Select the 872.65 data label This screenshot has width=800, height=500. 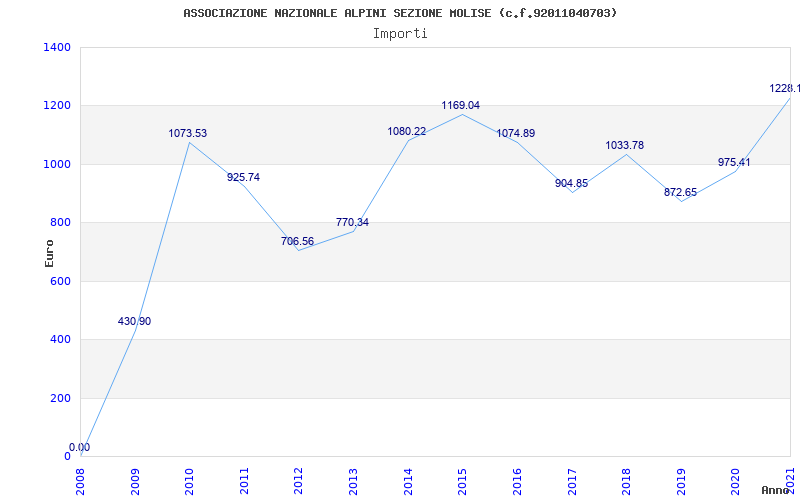tap(680, 193)
